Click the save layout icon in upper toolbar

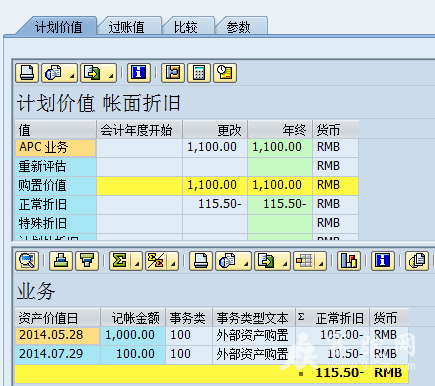(173, 73)
